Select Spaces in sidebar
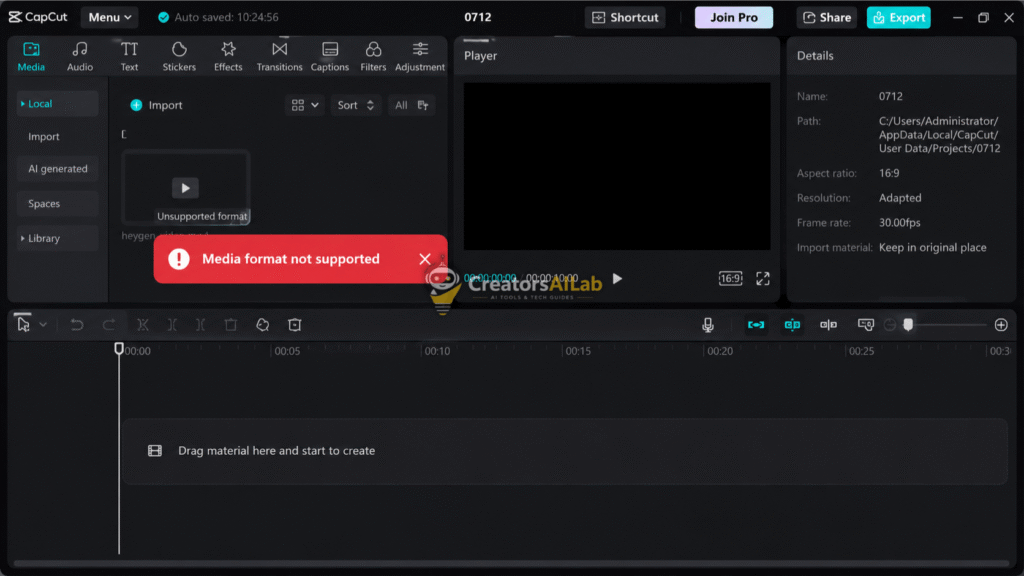The width and height of the screenshot is (1024, 576). 57,204
